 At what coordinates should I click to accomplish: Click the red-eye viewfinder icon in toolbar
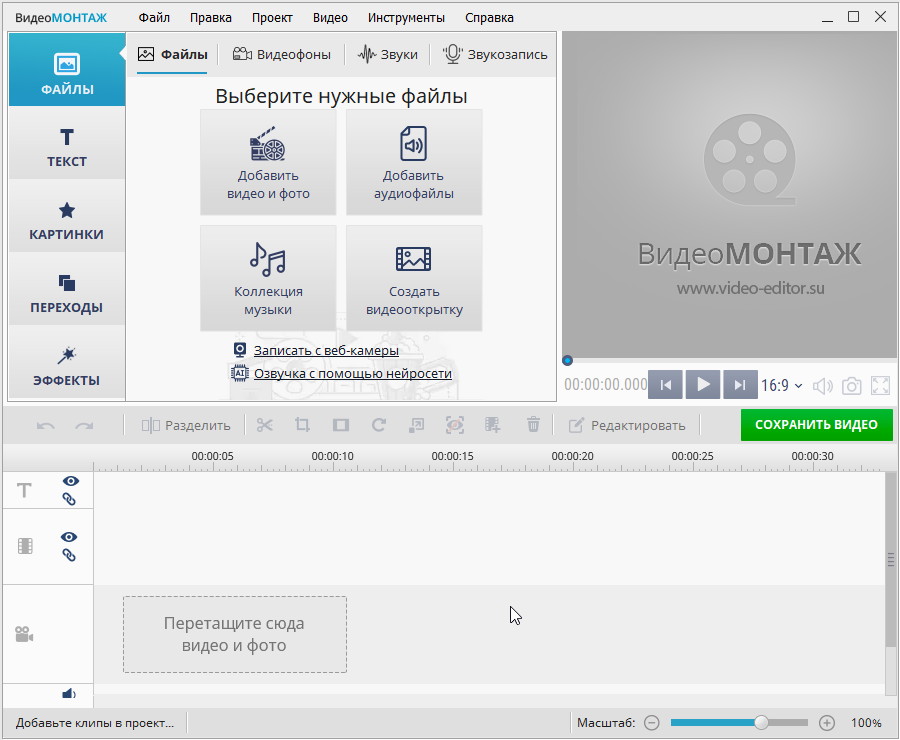pos(455,425)
